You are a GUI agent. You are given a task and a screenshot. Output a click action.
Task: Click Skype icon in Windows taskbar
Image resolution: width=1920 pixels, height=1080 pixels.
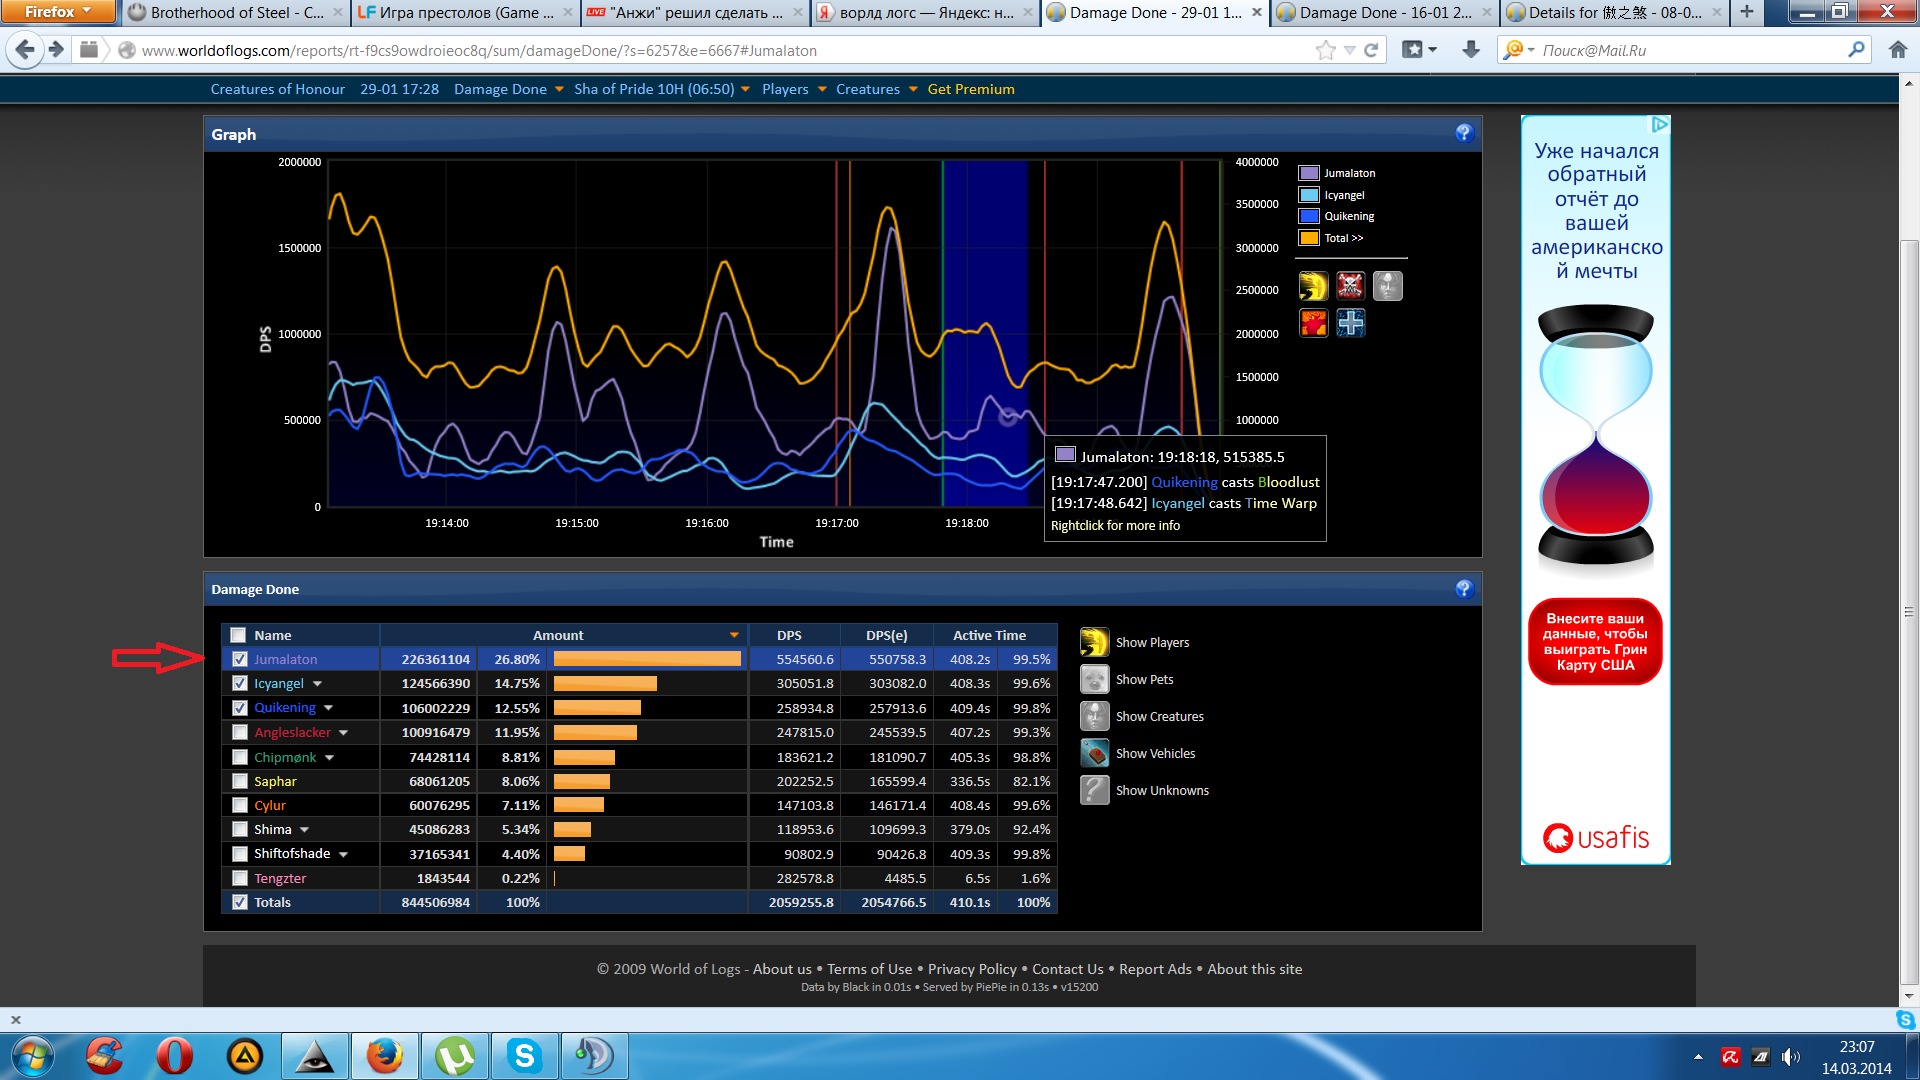[524, 1056]
